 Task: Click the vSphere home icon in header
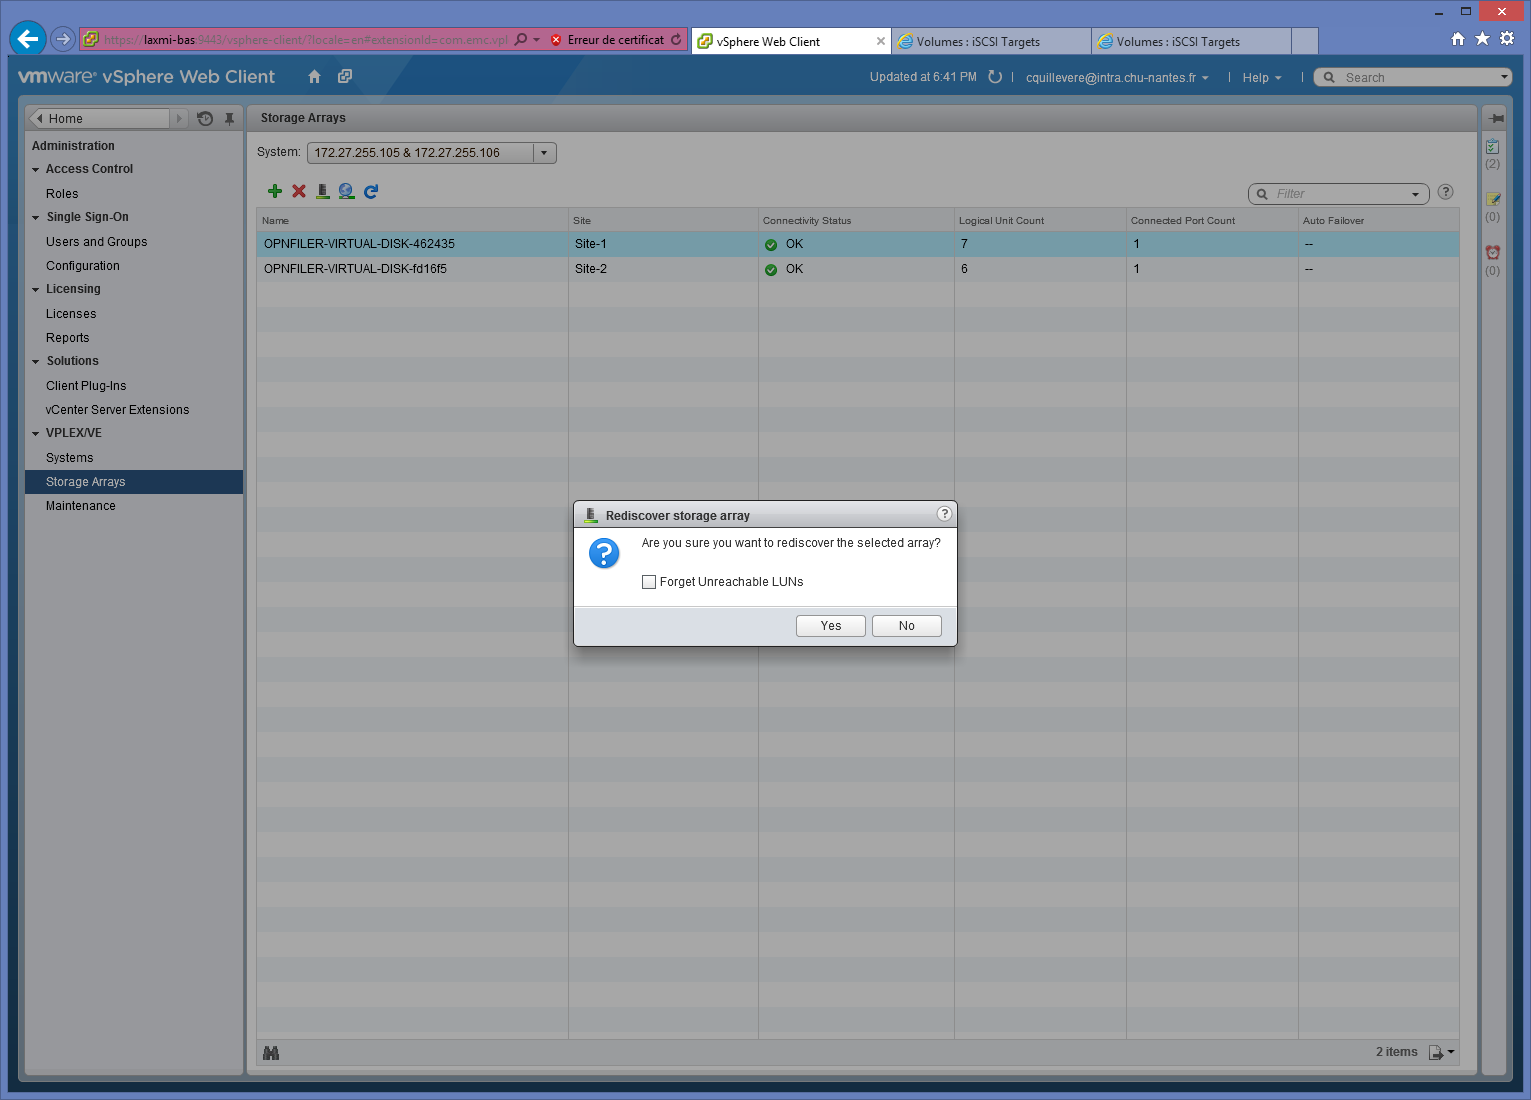(x=314, y=77)
